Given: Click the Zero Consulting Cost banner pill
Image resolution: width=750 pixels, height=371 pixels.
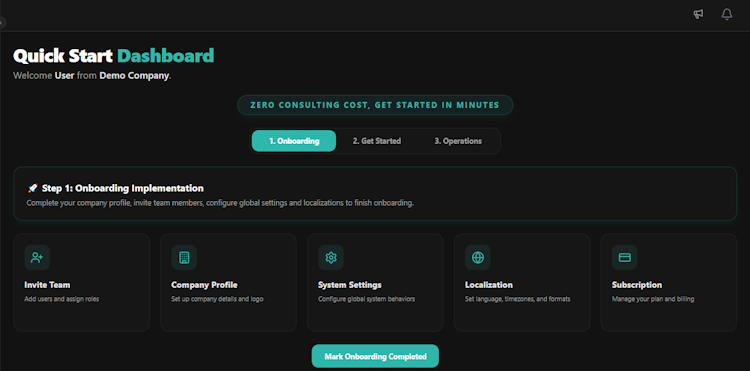Looking at the screenshot, I should click(375, 105).
